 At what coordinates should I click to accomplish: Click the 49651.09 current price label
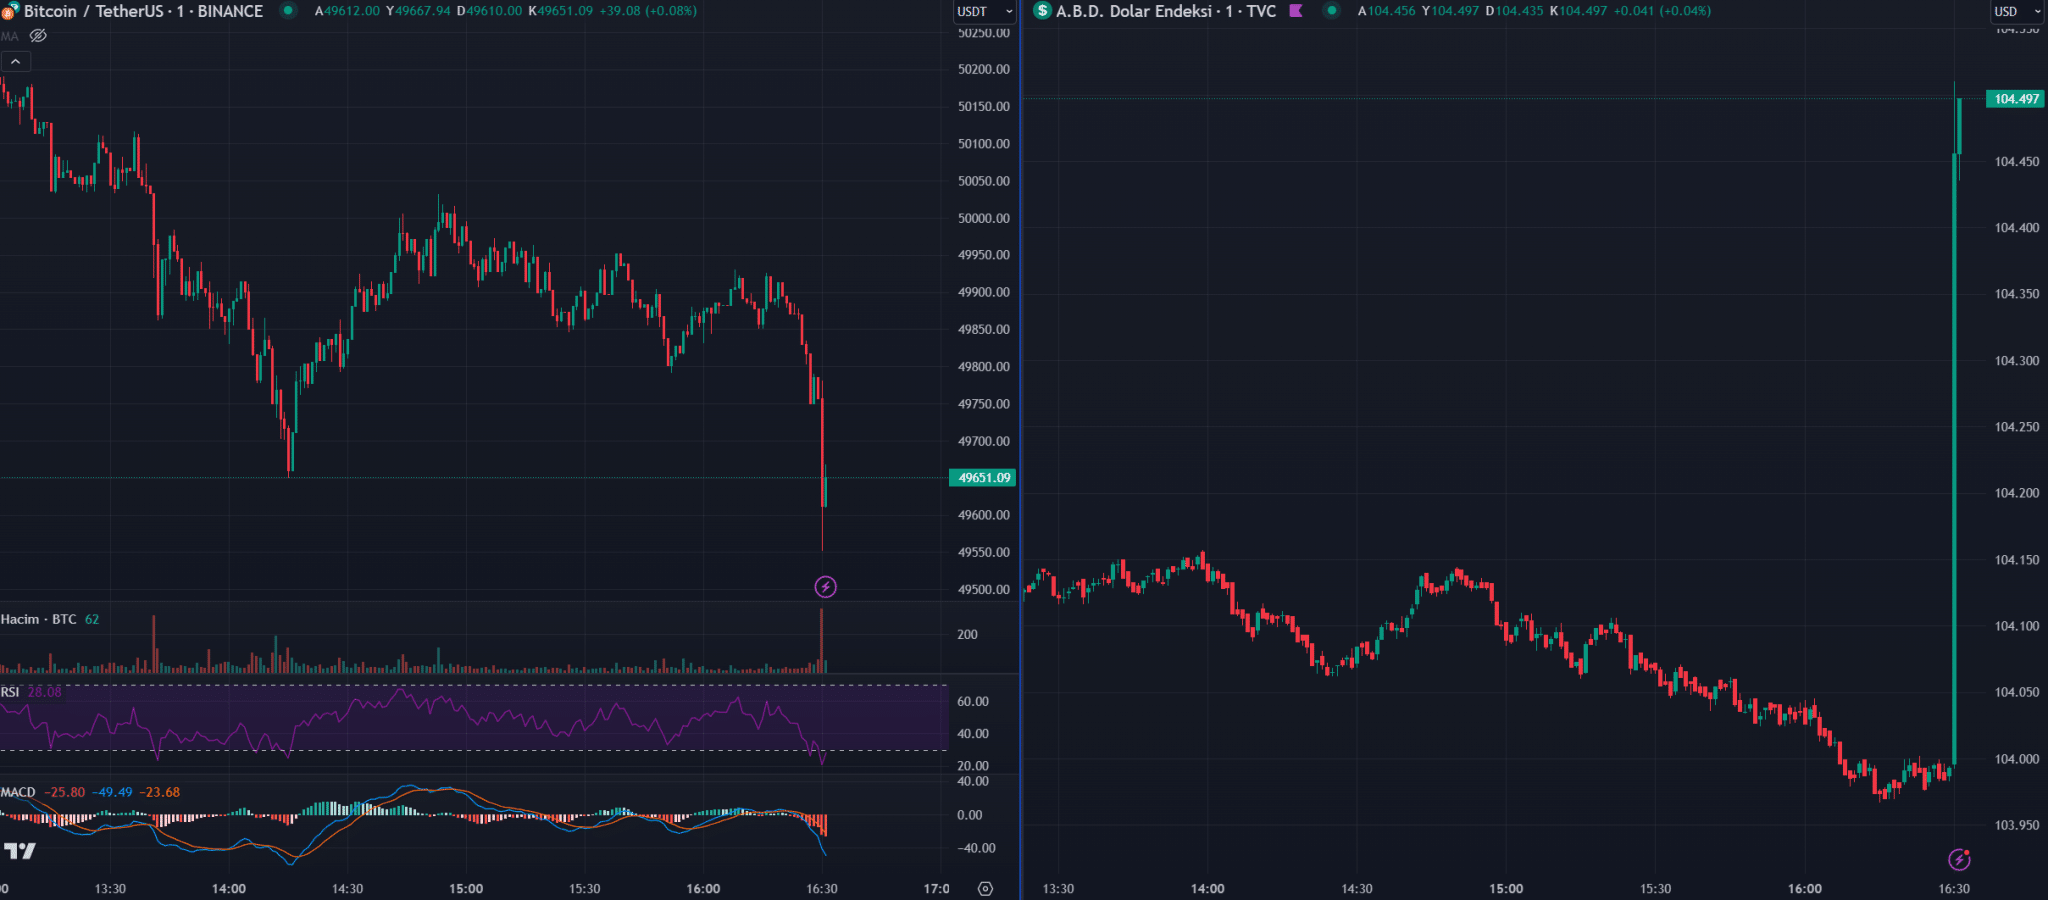click(983, 478)
